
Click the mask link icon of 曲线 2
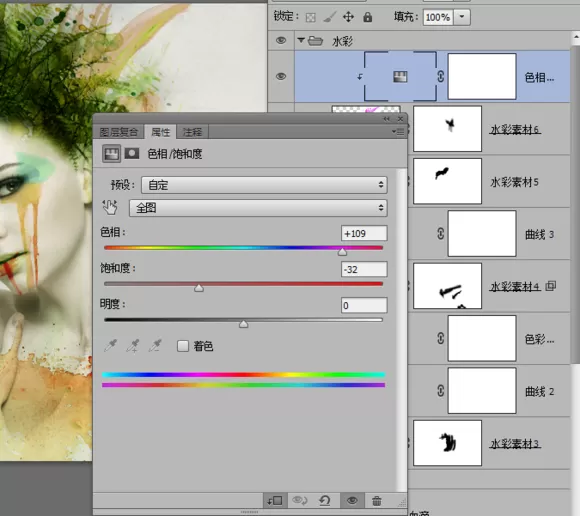pyautogui.click(x=441, y=391)
